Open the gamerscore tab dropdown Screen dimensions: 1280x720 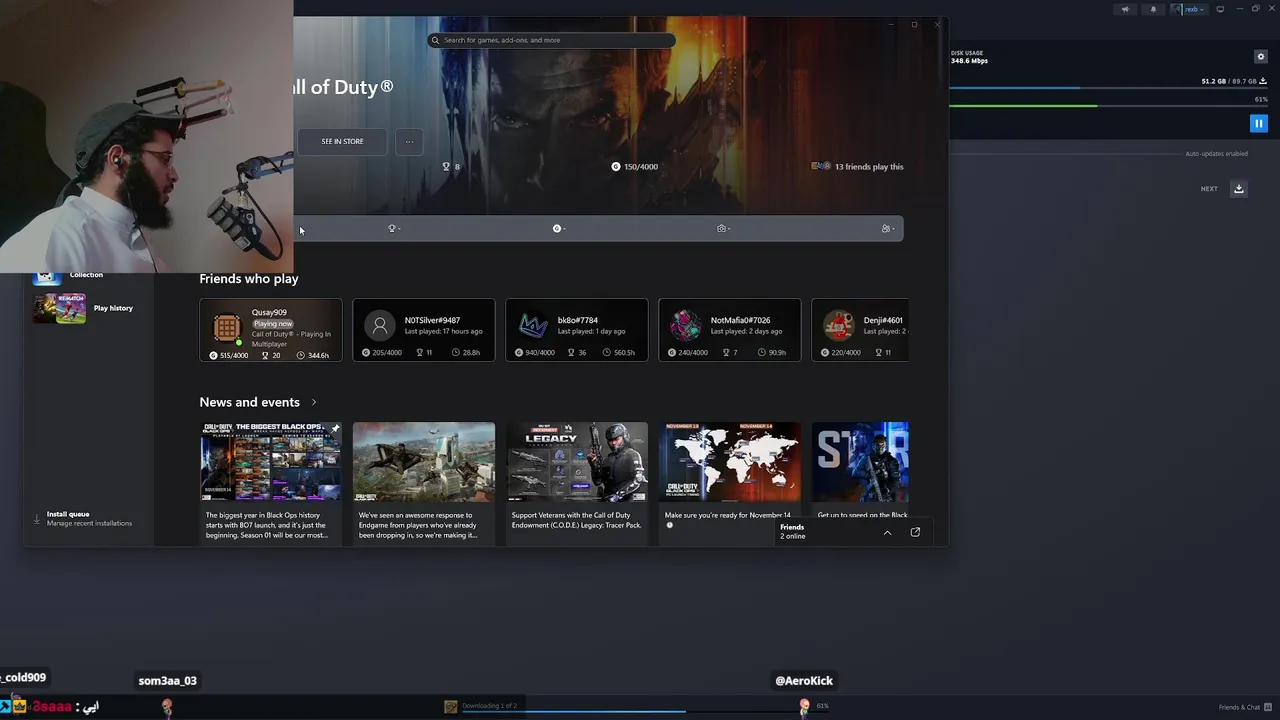559,229
